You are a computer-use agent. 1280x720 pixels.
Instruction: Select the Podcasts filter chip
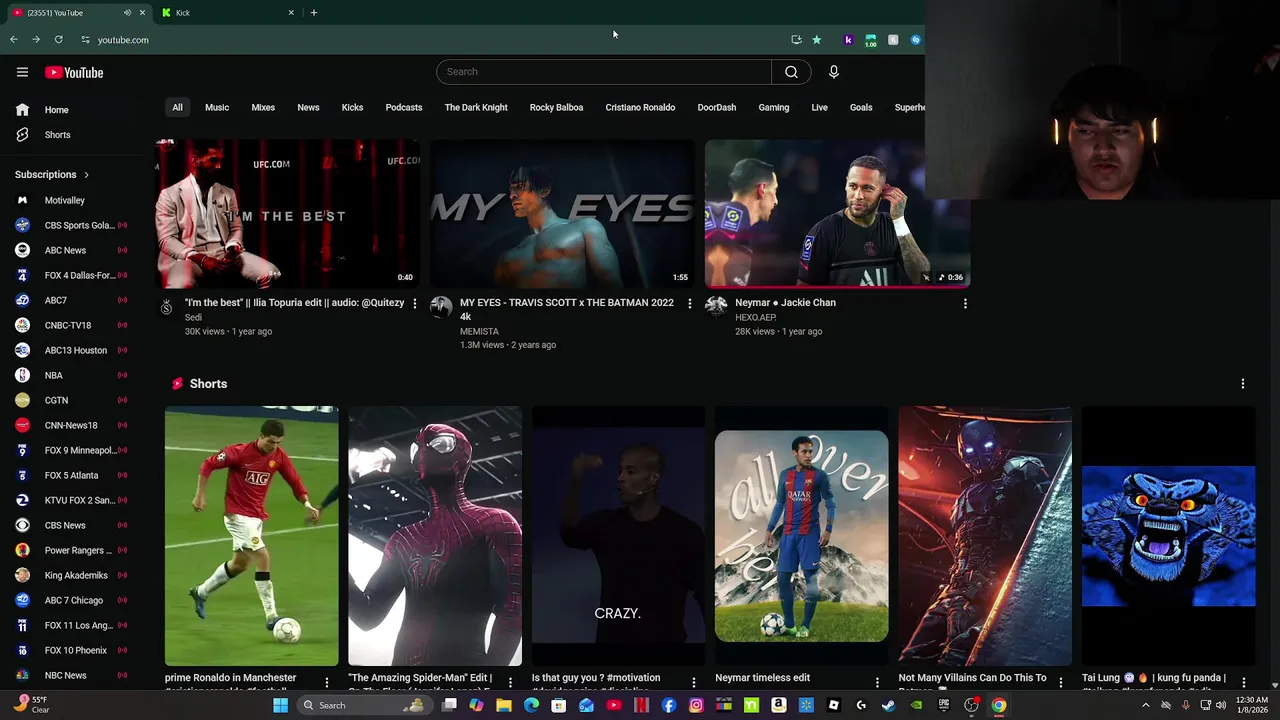click(404, 107)
